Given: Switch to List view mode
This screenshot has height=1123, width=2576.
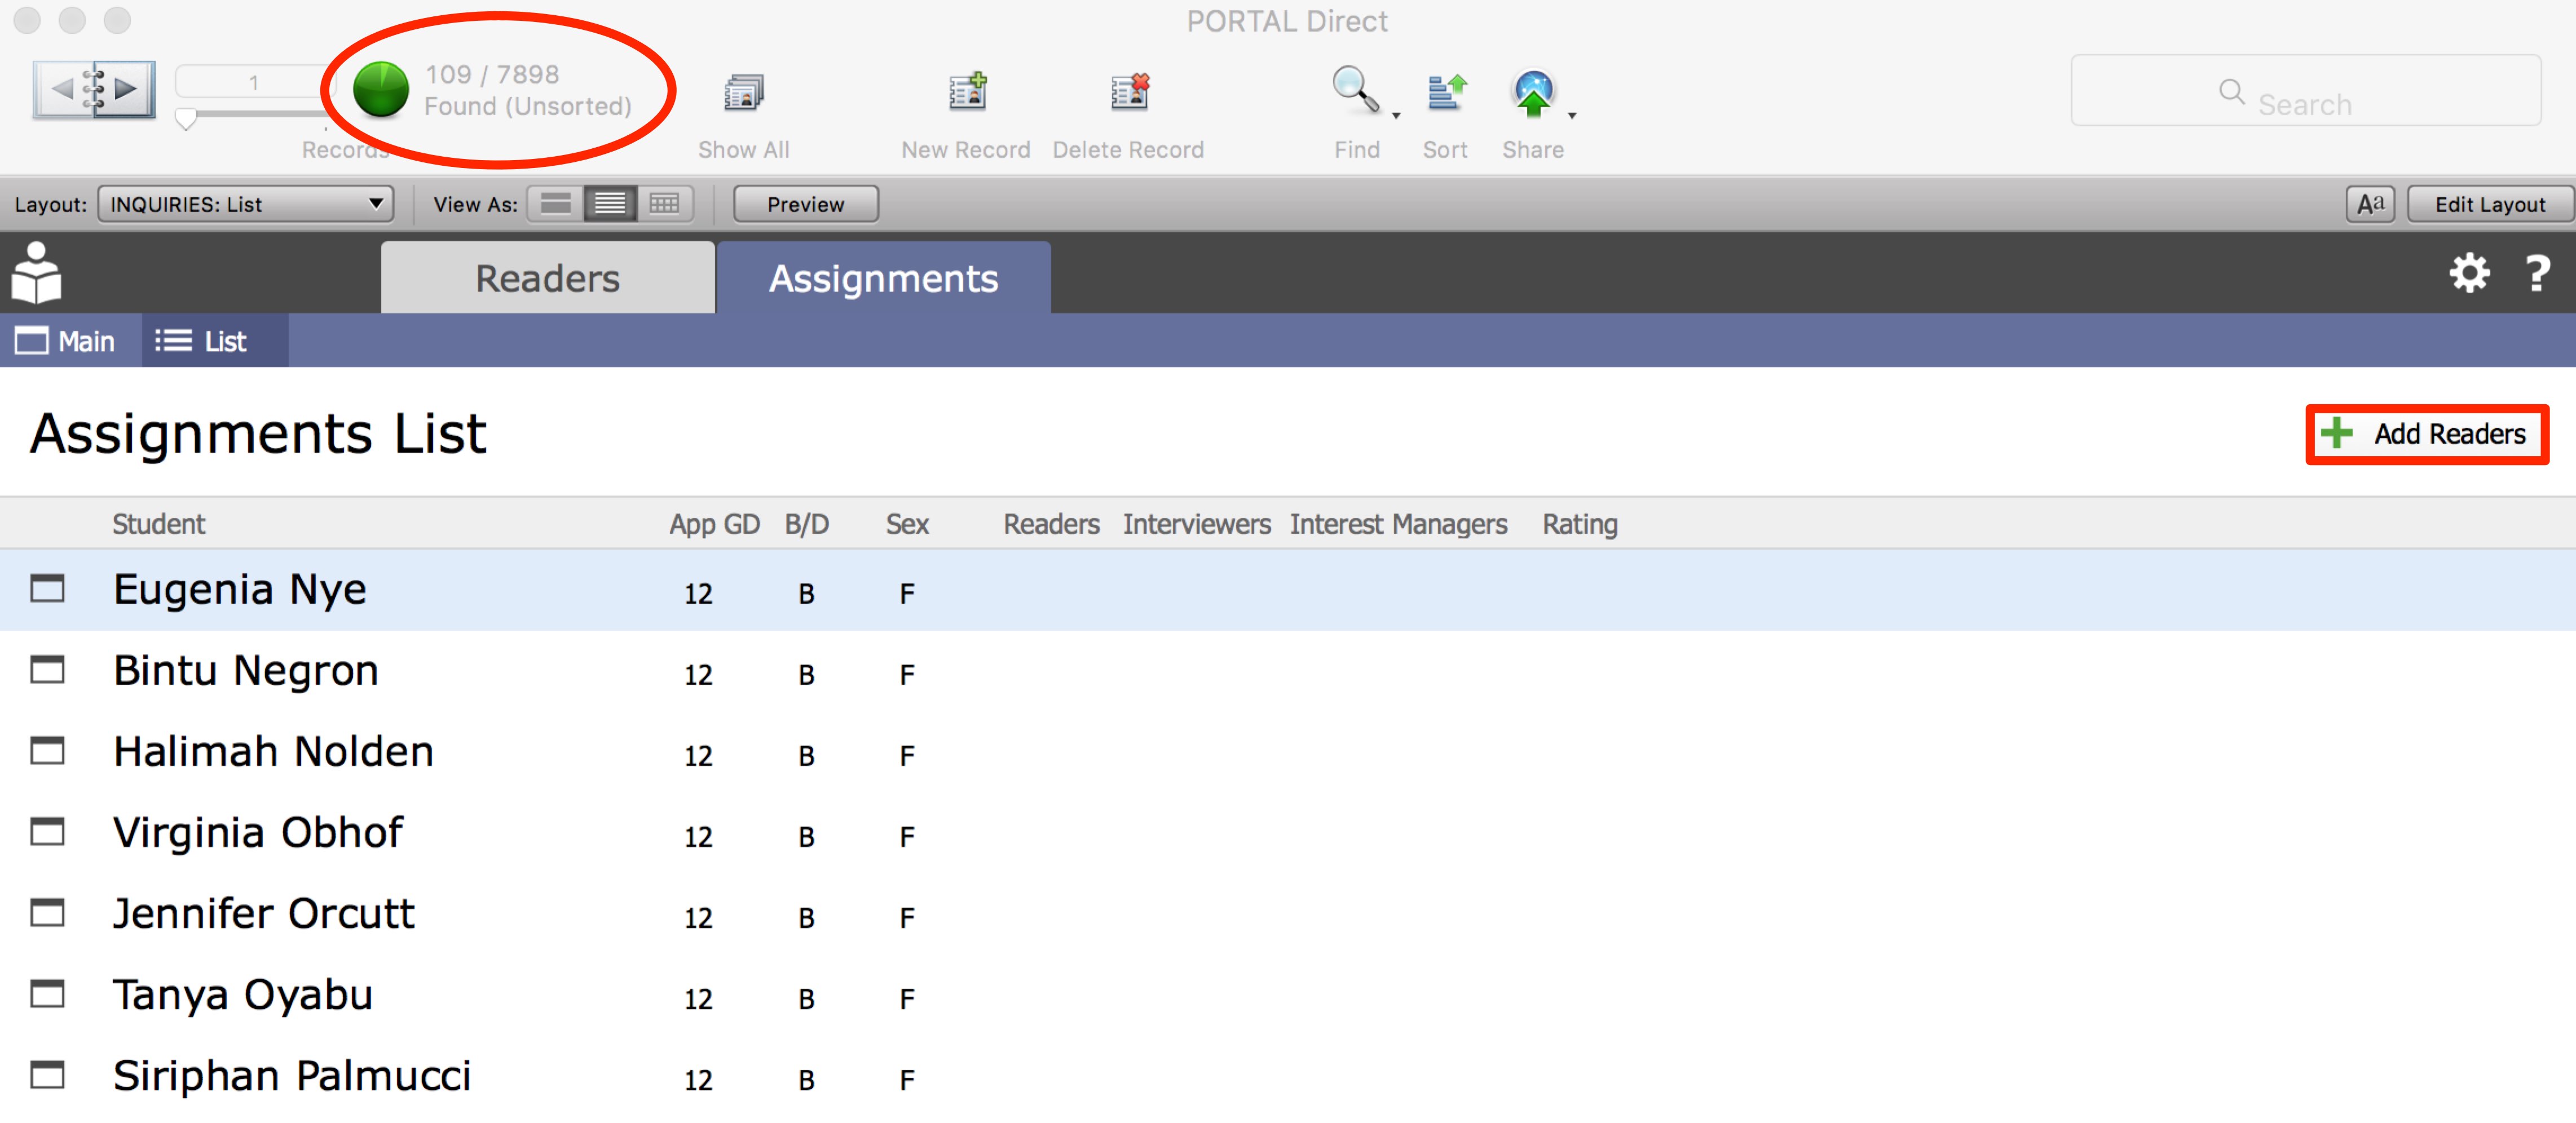Looking at the screenshot, I should (610, 204).
